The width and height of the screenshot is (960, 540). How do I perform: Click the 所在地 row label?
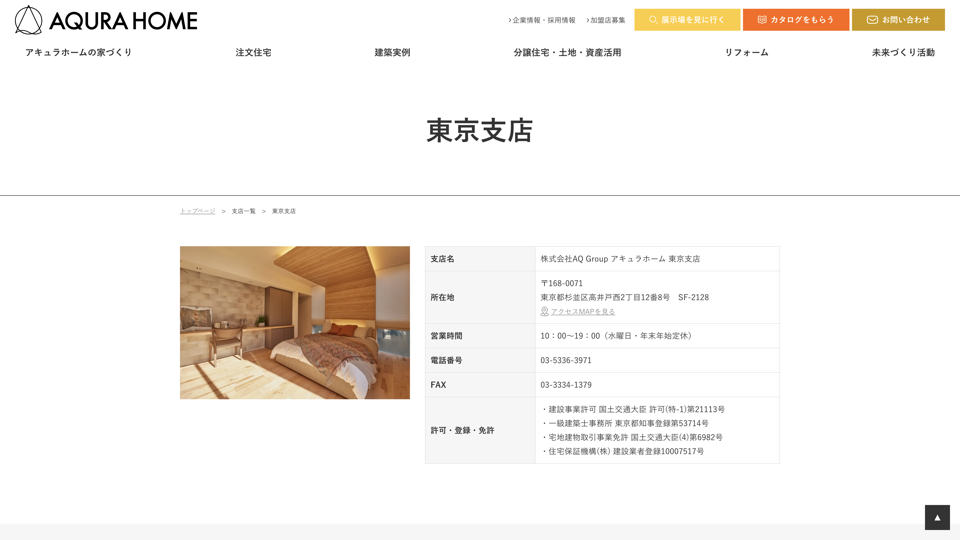pos(442,298)
